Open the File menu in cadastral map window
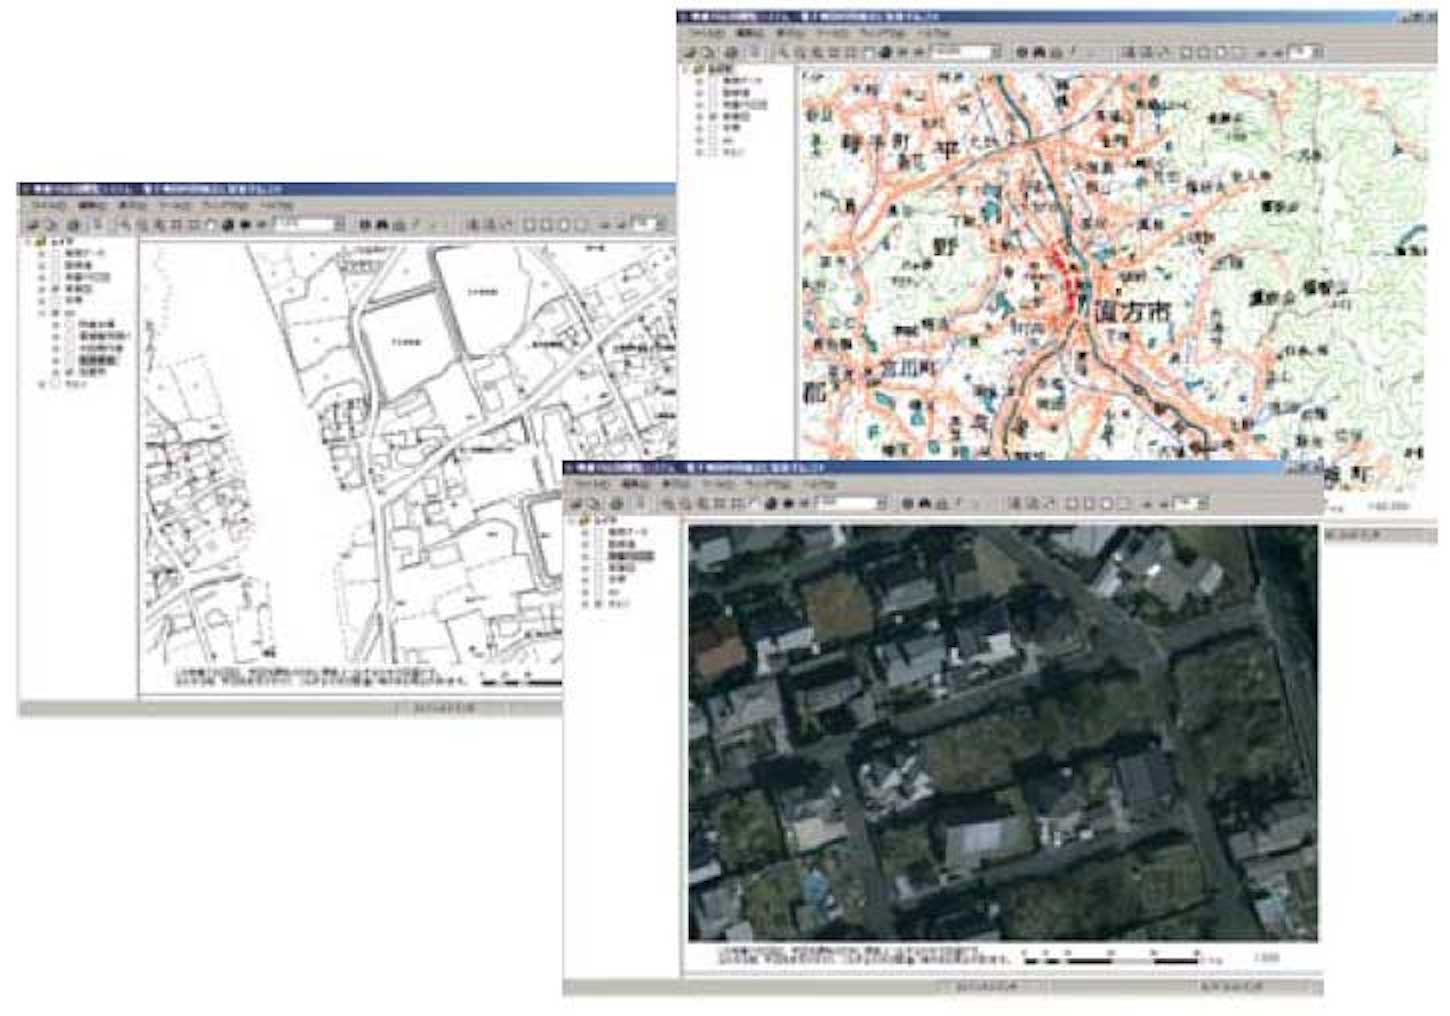Image resolution: width=1450 pixels, height=1016 pixels. [48, 205]
